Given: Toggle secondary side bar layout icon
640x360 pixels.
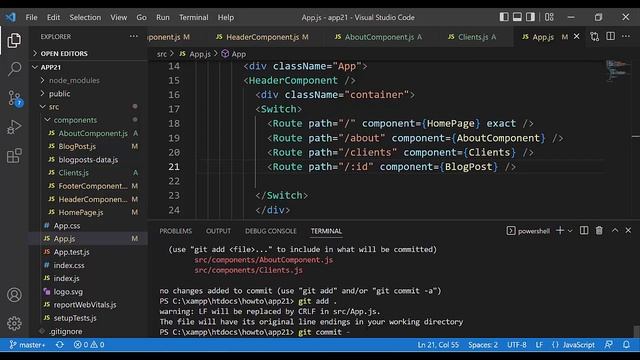Looking at the screenshot, I should point(530,17).
